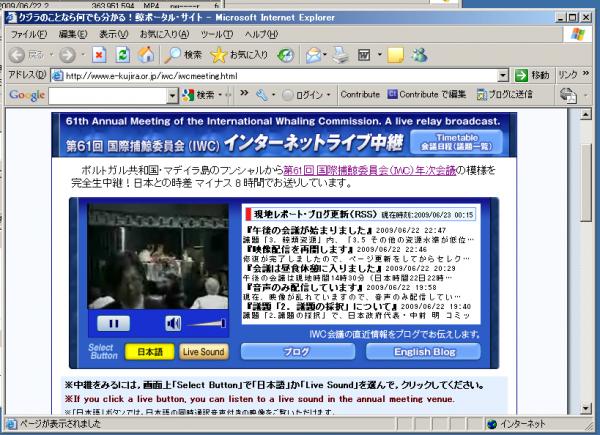Open Google toolbar wrench settings icon
Viewport: 600px width, 435px height.
(262, 95)
